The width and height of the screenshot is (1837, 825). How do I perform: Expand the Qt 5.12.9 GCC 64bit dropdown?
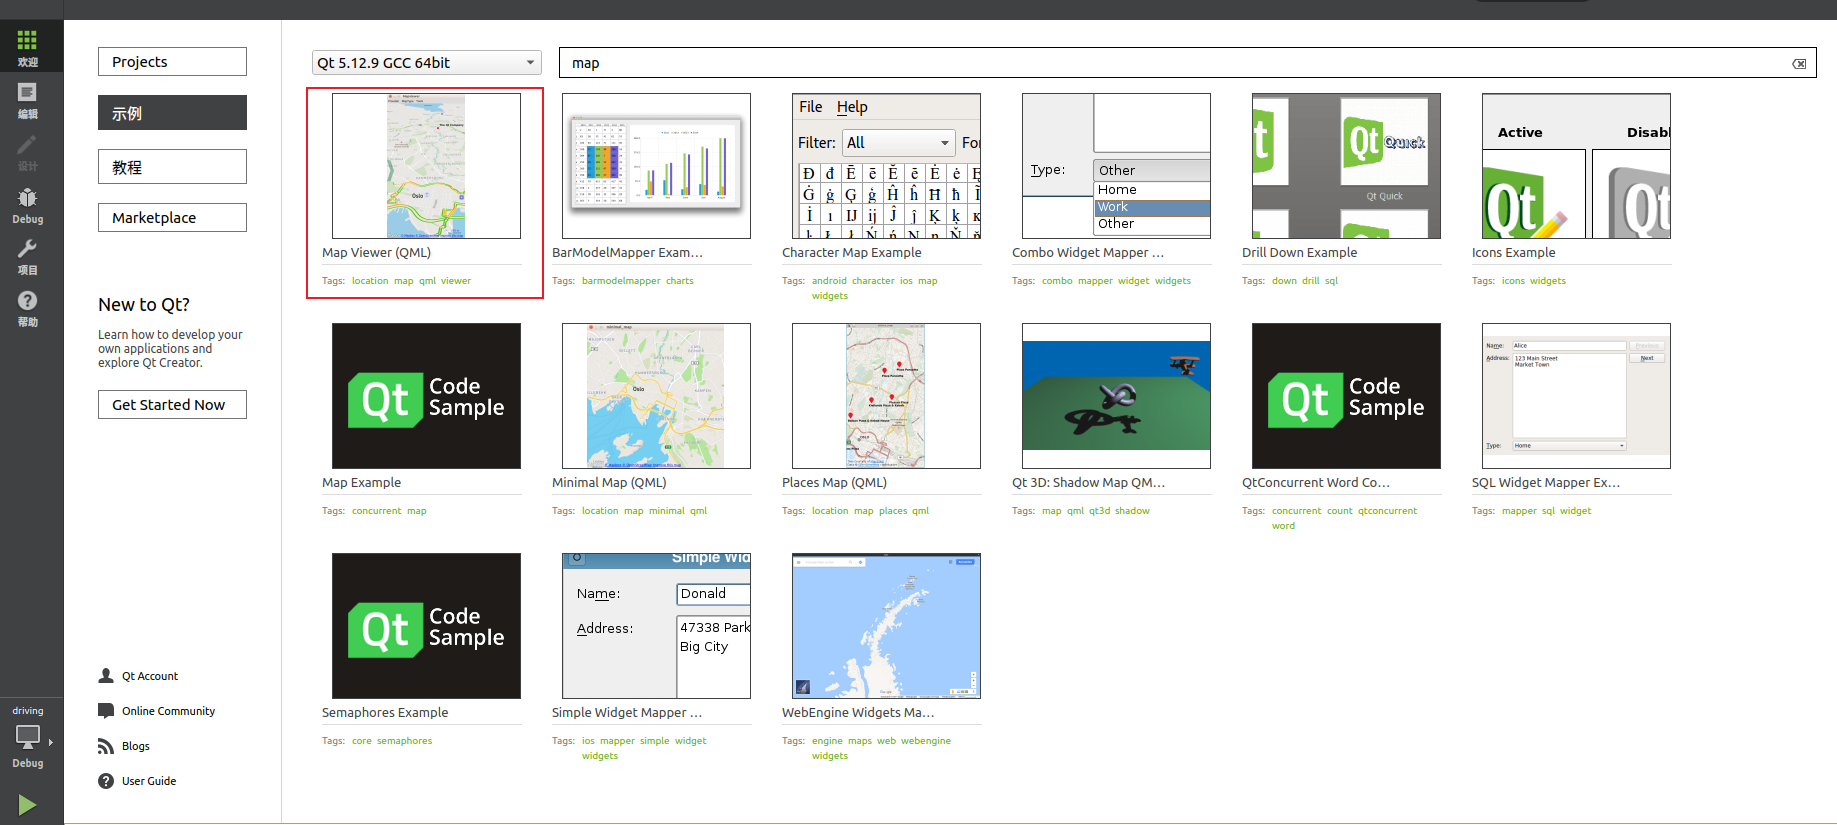point(426,63)
